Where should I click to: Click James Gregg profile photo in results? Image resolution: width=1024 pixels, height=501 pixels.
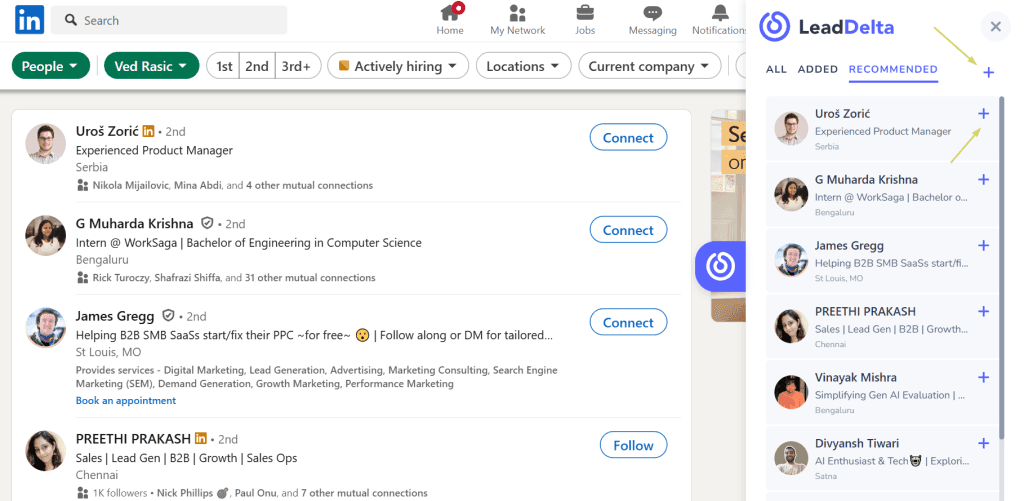46,328
